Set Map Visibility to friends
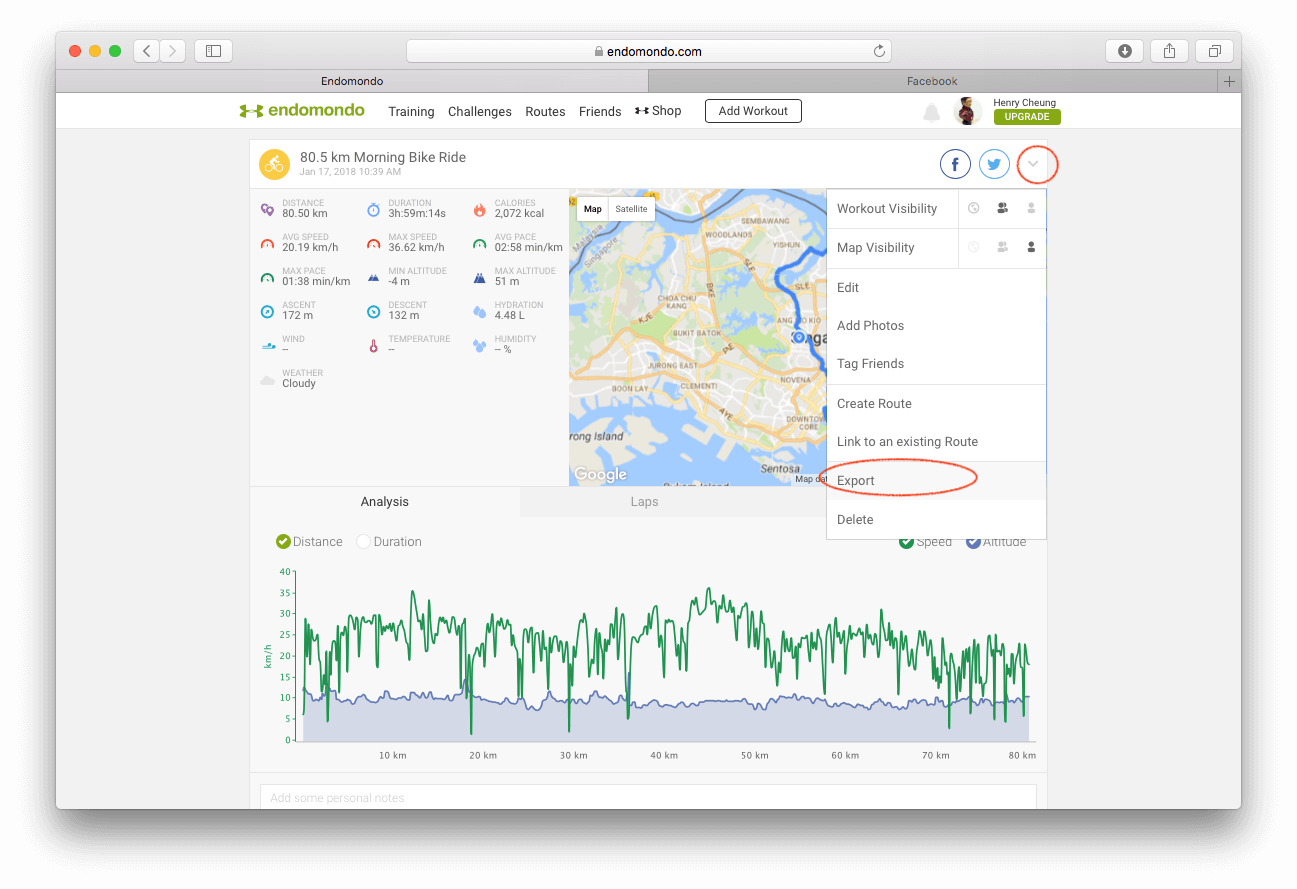 1002,247
